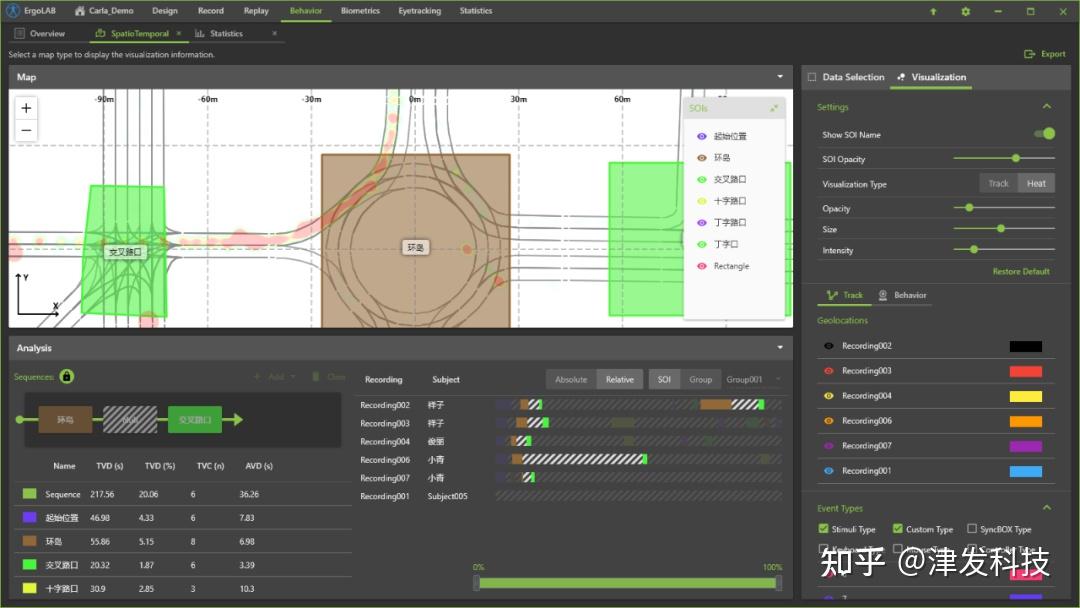1080x608 pixels.
Task: Toggle Recording004 eye visibility icon
Action: (x=829, y=396)
